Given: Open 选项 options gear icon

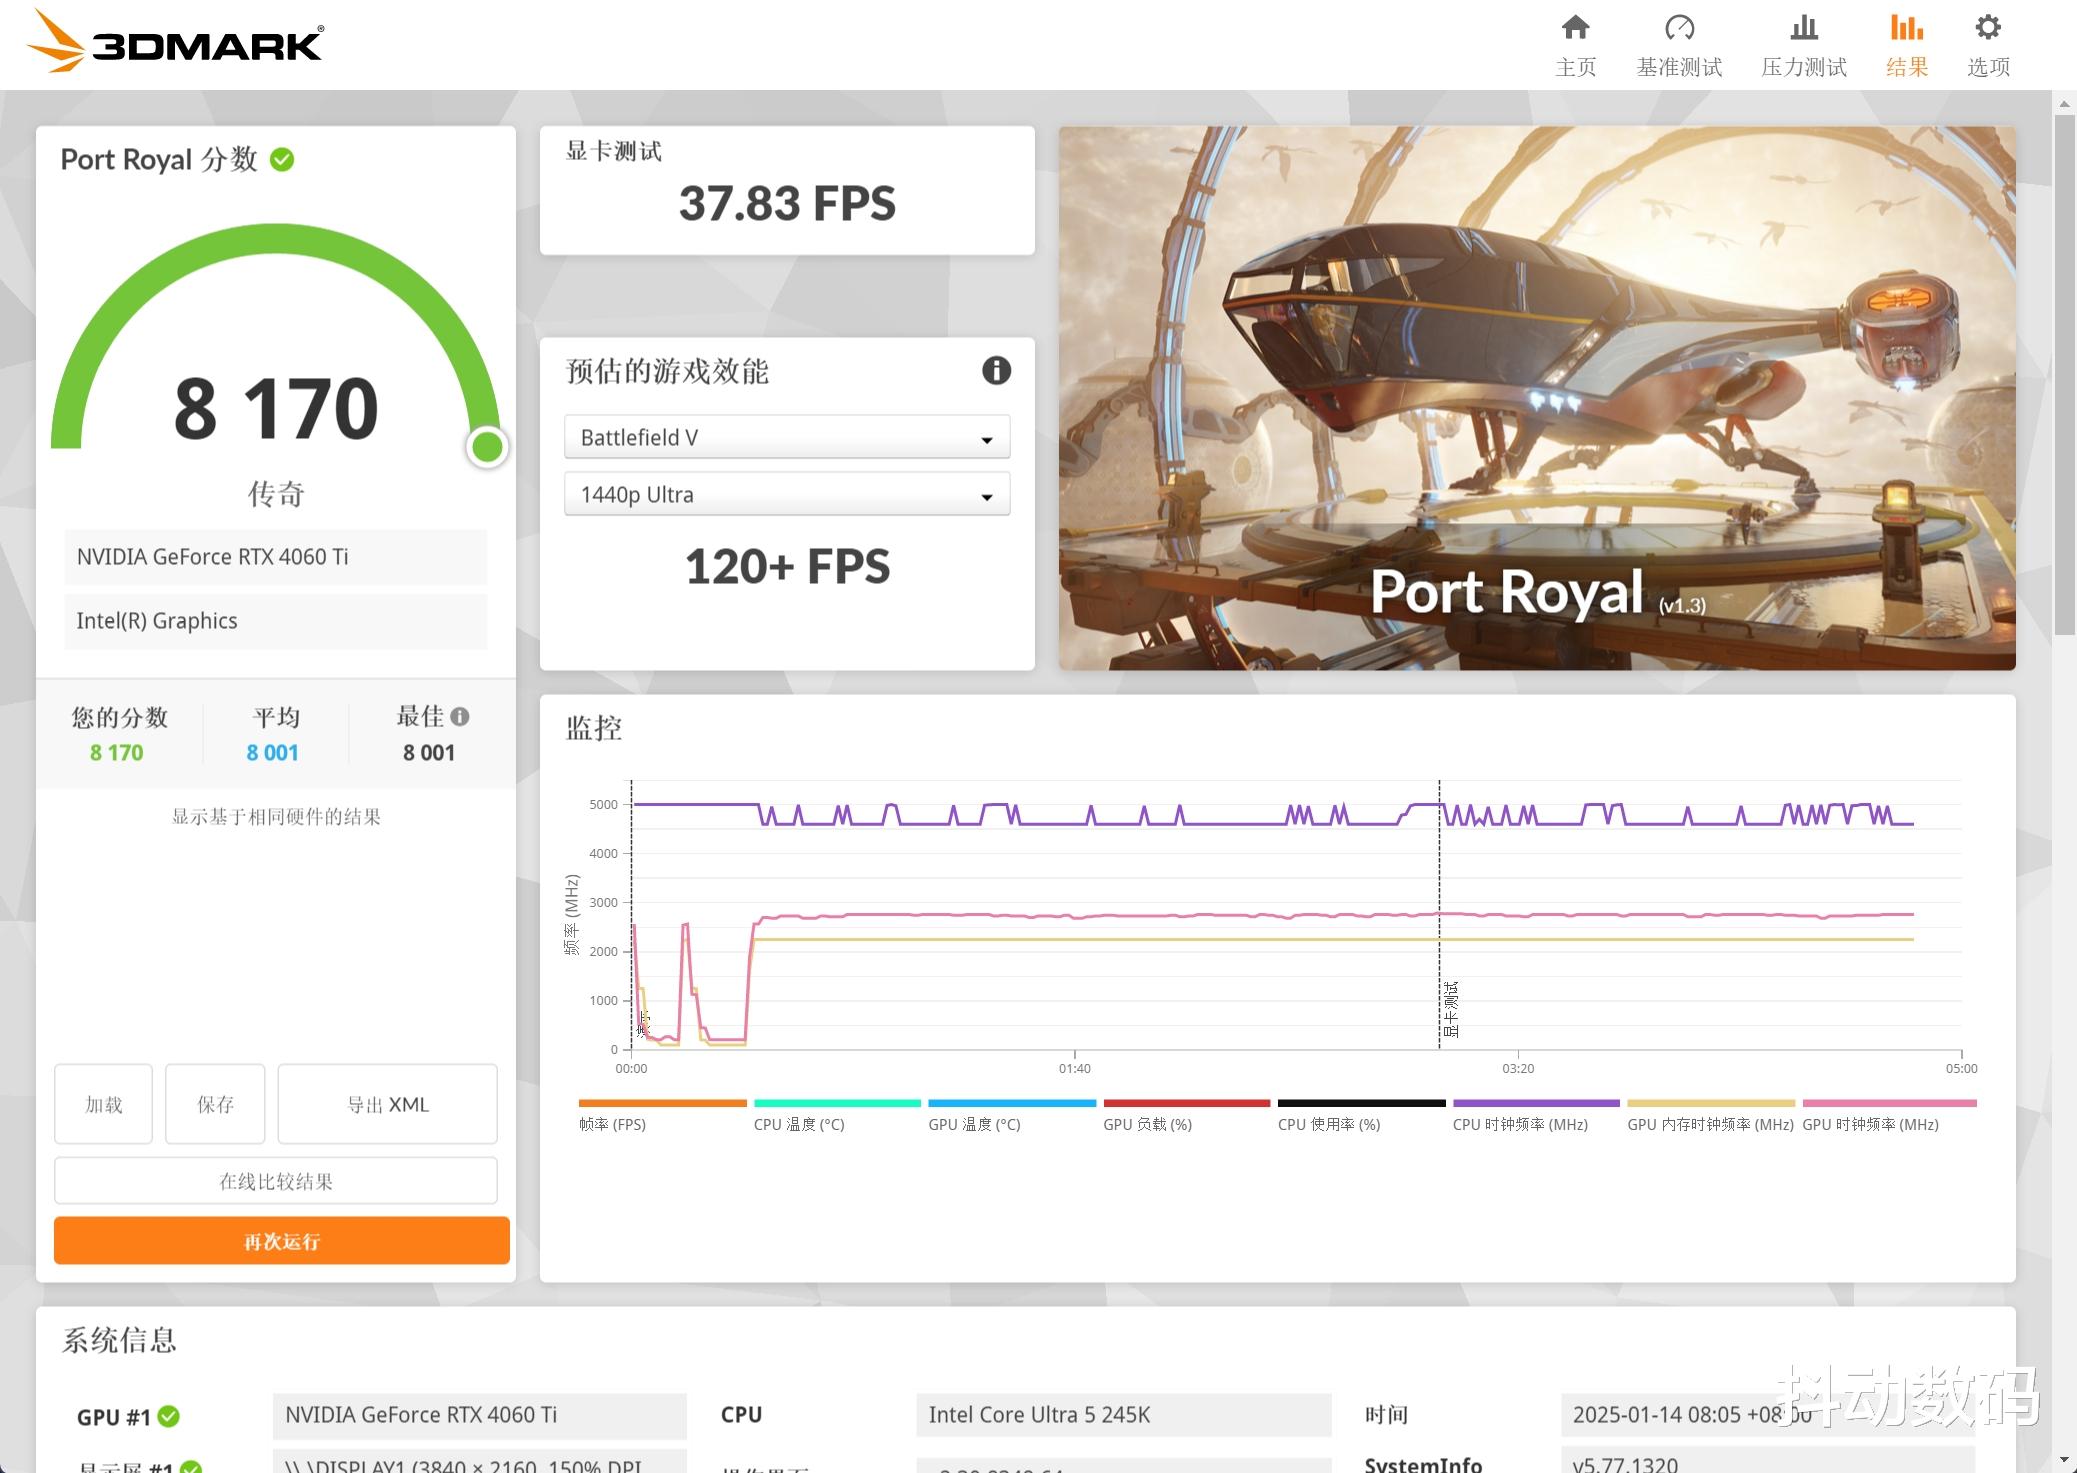Looking at the screenshot, I should click(1988, 28).
